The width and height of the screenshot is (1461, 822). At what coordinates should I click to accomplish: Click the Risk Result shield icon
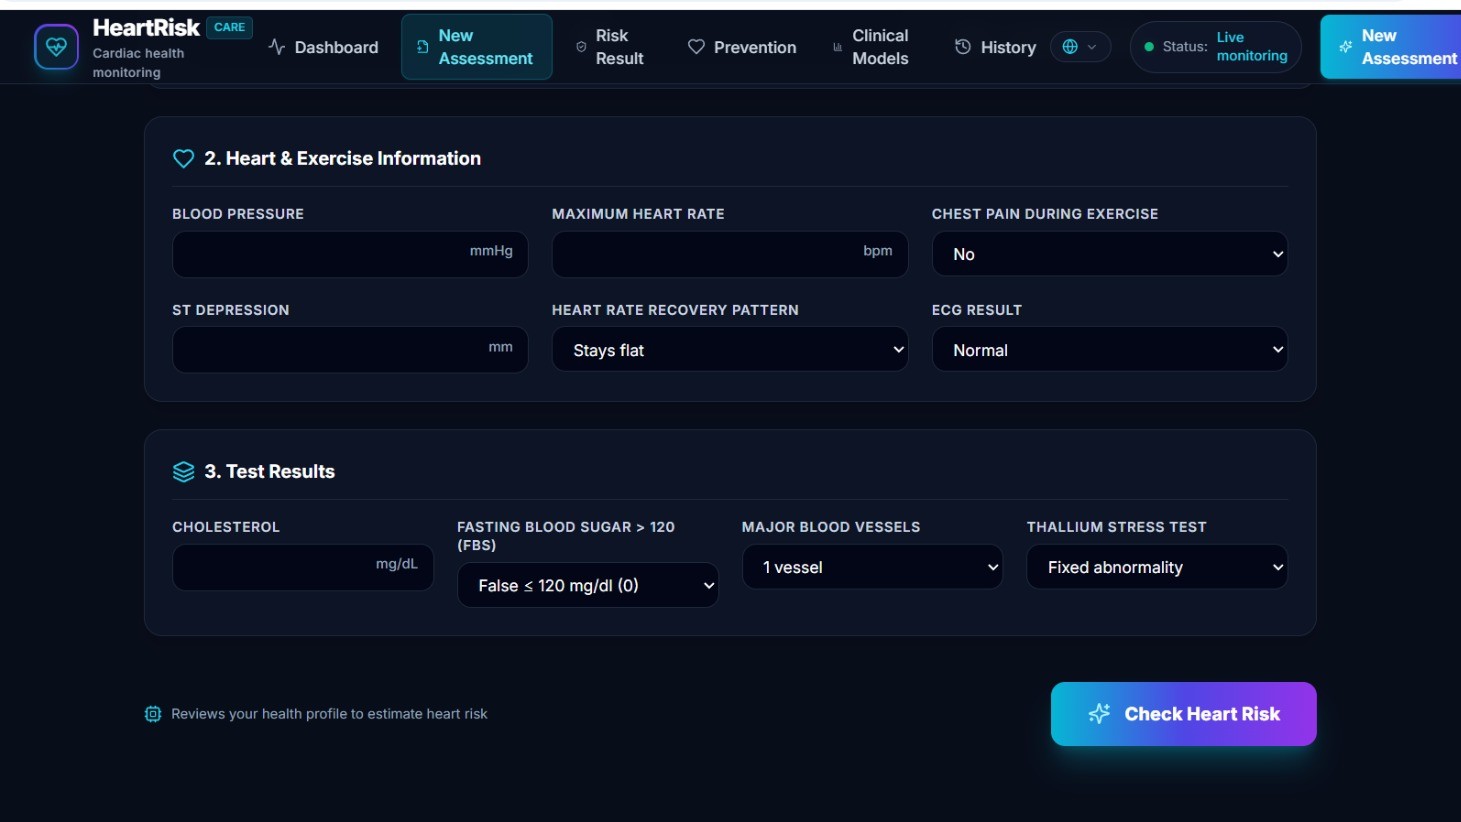(581, 47)
